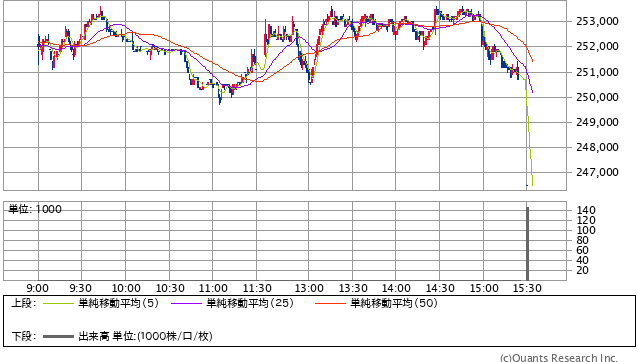Click the 下段: legend heading
Image resolution: width=638 pixels, height=362 pixels.
24,336
